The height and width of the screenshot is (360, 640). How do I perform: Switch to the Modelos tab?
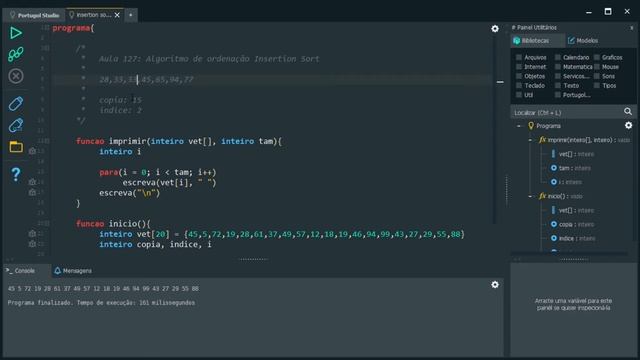(x=583, y=40)
